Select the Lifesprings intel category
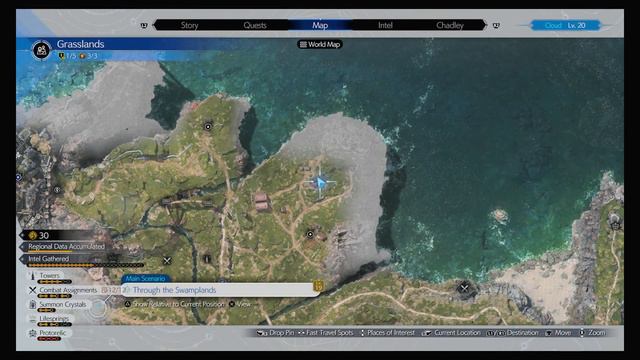This screenshot has width=640, height=360. (54, 318)
